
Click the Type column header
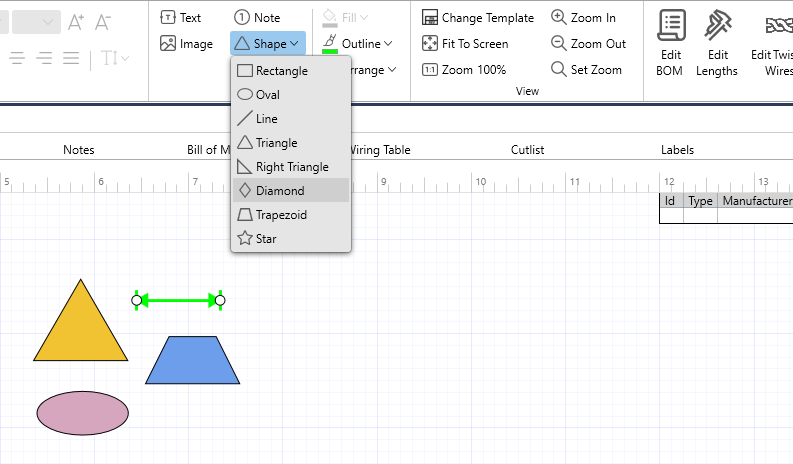pos(700,201)
